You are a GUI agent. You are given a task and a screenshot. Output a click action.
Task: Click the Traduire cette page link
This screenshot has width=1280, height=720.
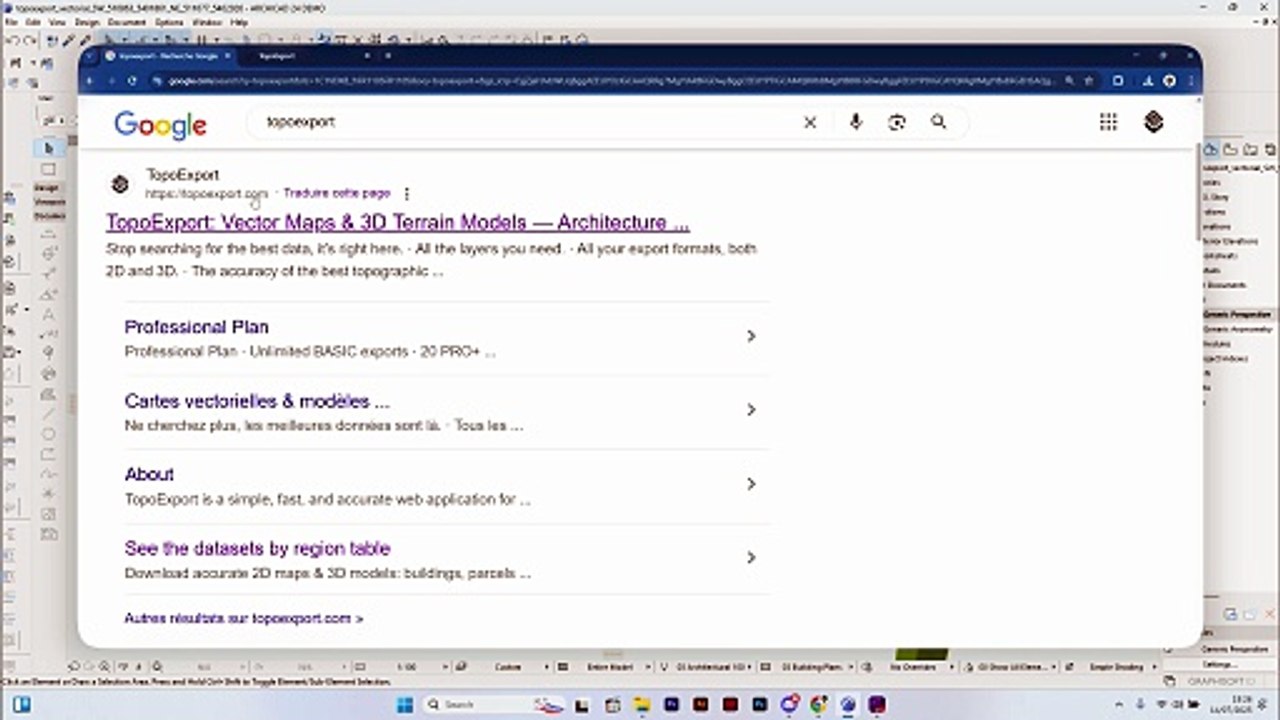click(x=337, y=193)
